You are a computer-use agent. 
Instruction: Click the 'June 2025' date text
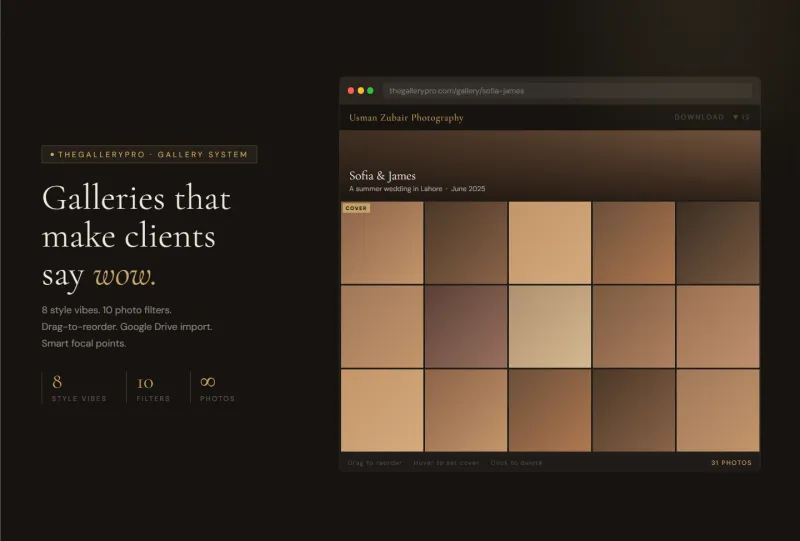coord(468,189)
